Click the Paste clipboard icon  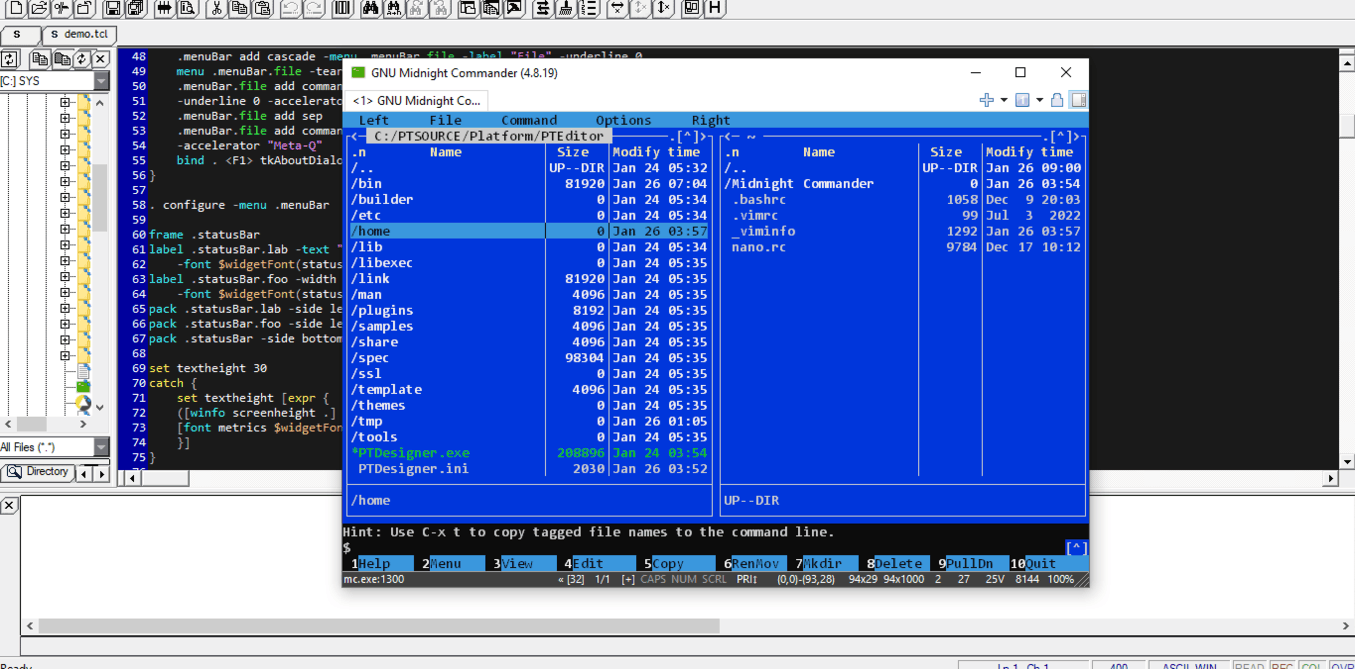262,9
